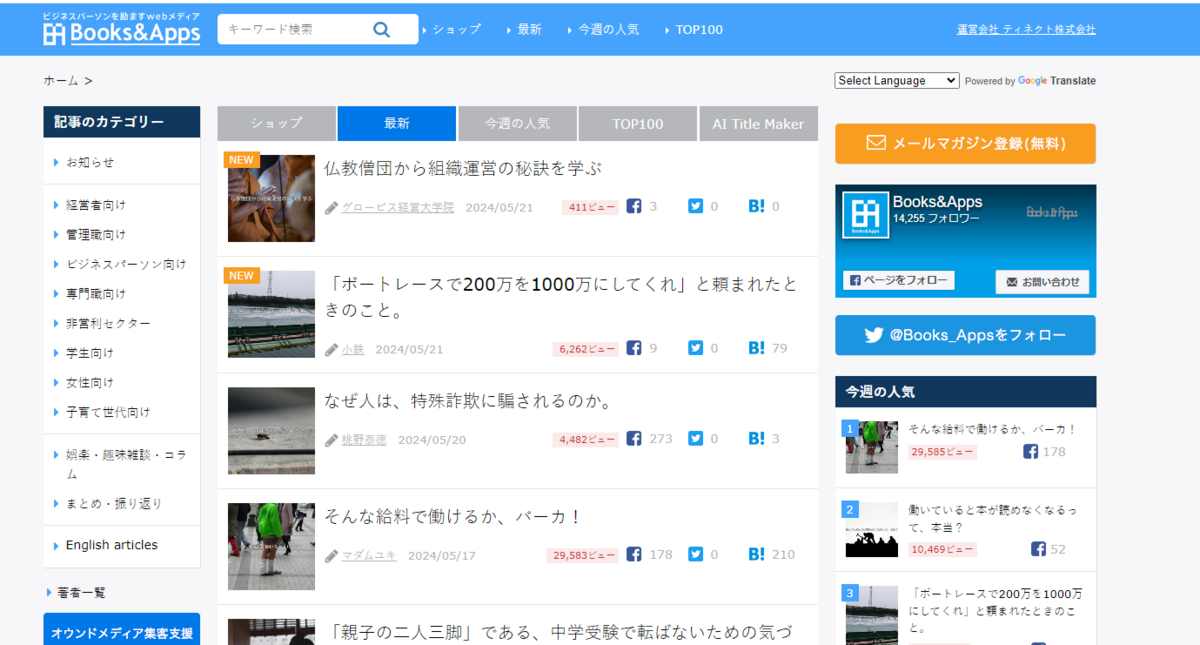Open TOP100 in the top navigation
This screenshot has height=645, width=1200.
[698, 30]
